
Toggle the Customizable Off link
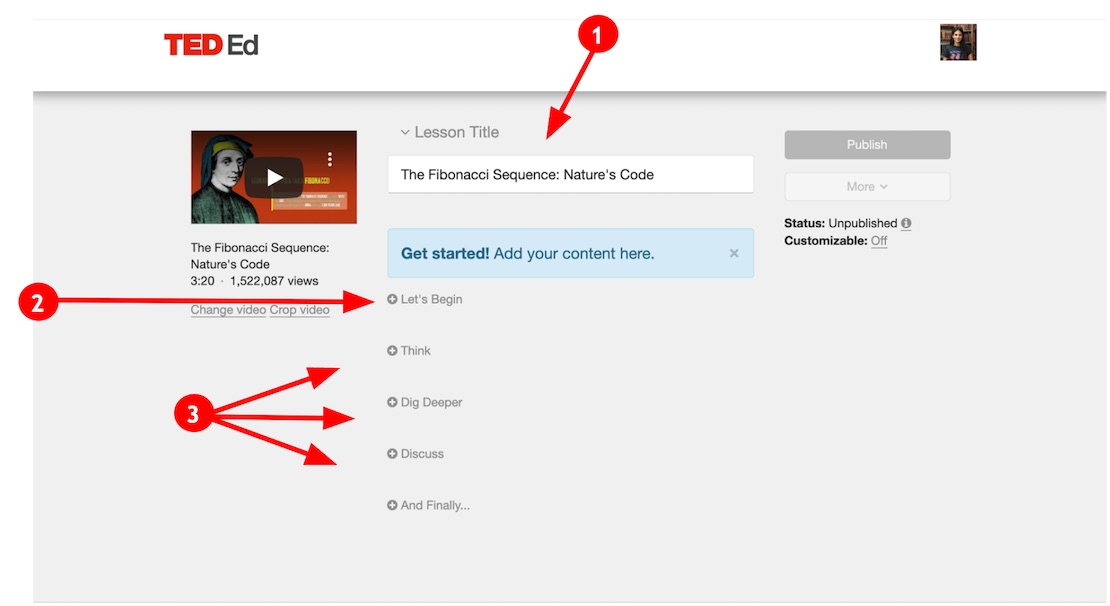pos(879,241)
